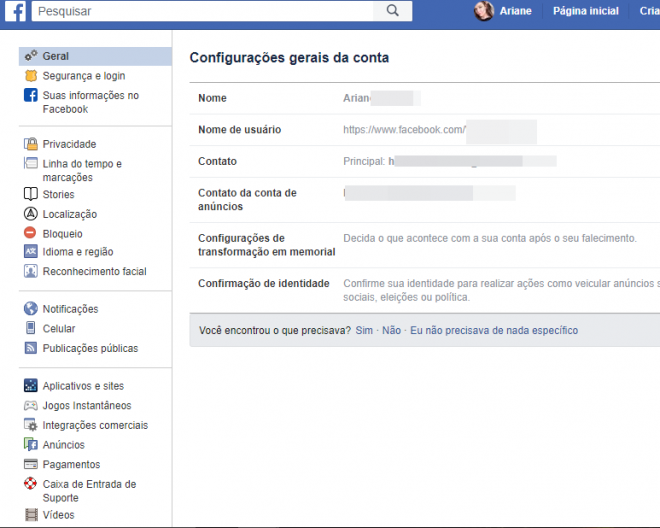The image size is (660, 528).
Task: Click the Privacidade padlock icon
Action: coord(31,144)
